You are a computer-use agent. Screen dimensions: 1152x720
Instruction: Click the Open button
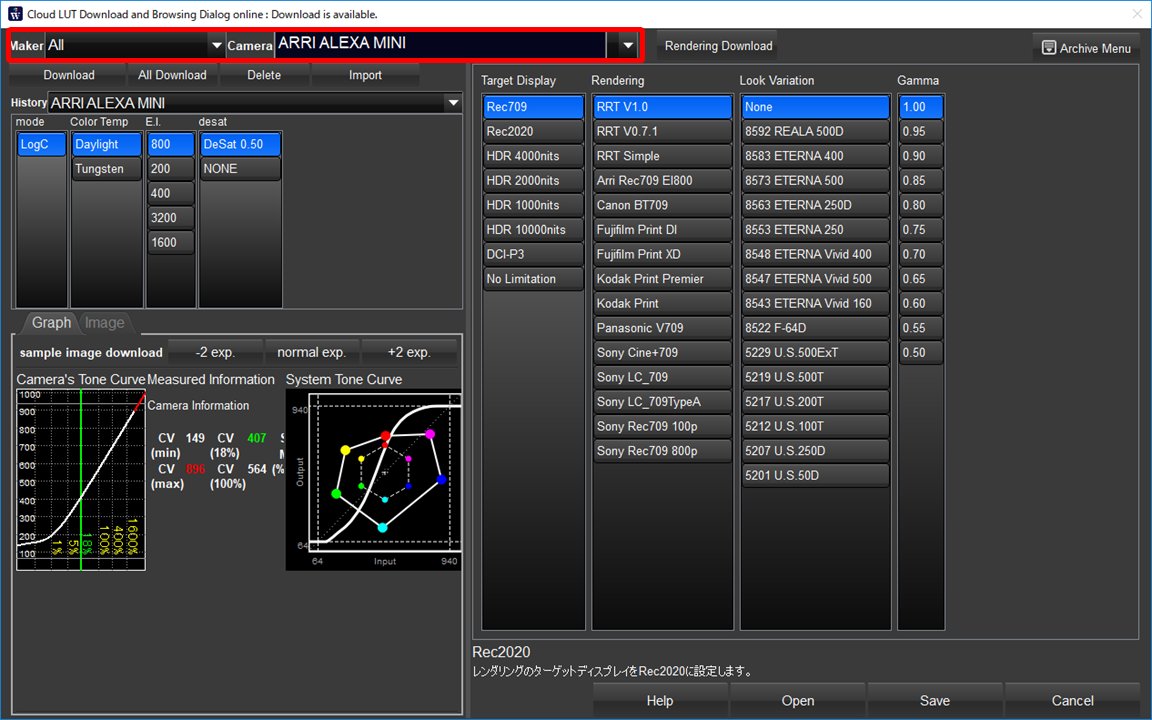[798, 700]
